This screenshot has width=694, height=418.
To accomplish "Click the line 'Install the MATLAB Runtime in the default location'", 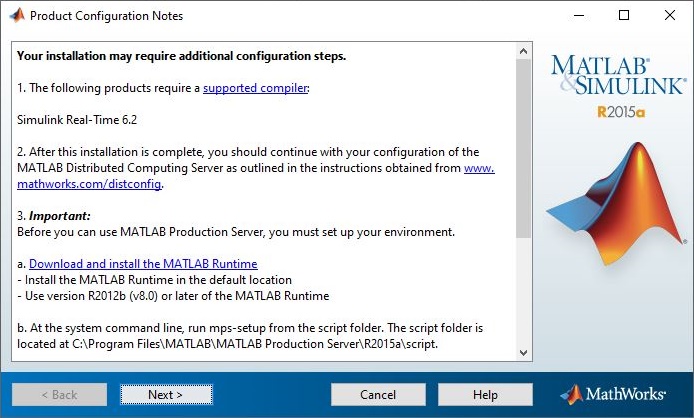I will pos(154,280).
